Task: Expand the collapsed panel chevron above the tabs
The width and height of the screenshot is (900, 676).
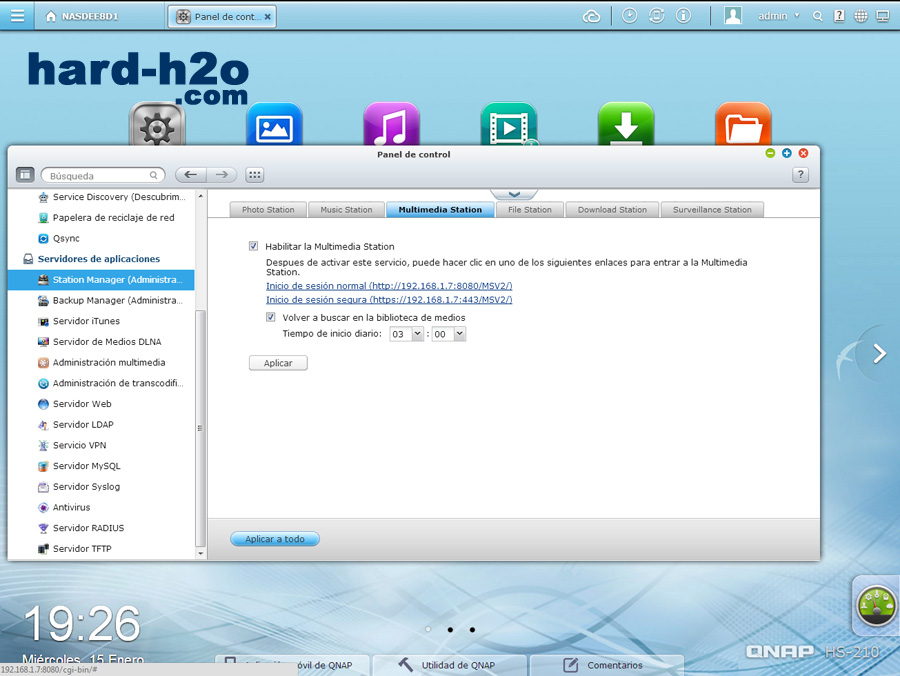Action: click(x=514, y=194)
